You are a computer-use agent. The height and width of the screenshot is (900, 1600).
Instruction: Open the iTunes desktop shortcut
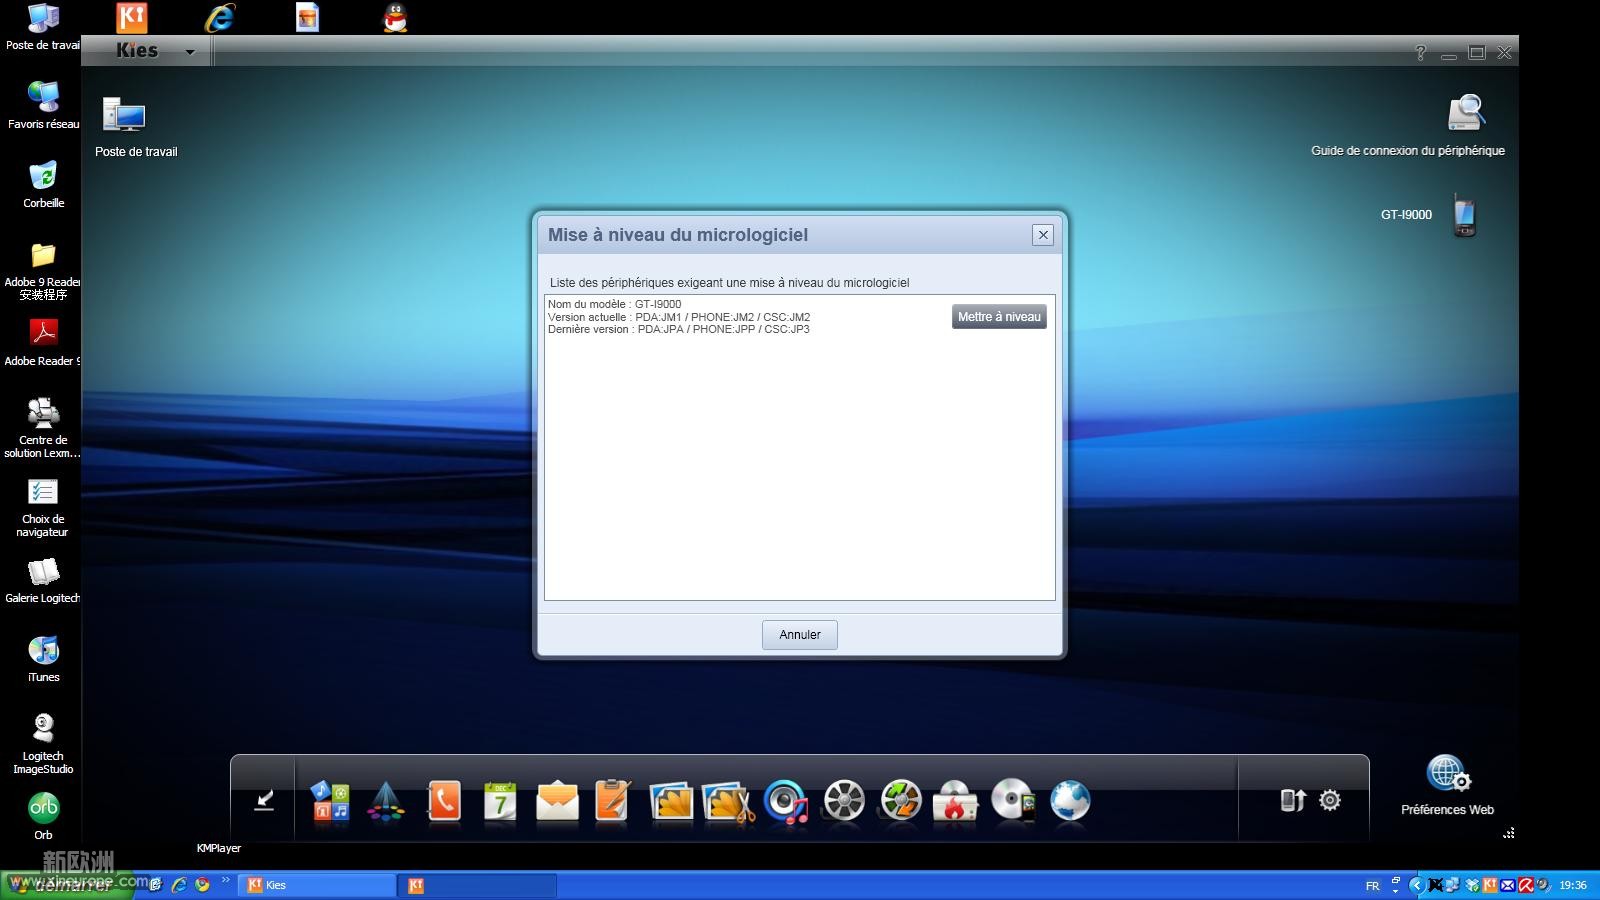43,650
